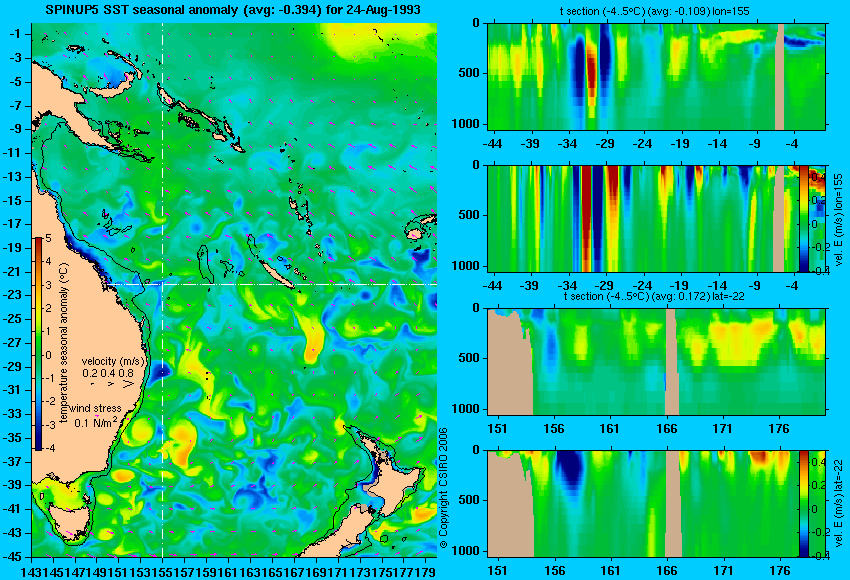Image resolution: width=850 pixels, height=580 pixels.
Task: Click the '© Copyright CSIRO 2006' notice
Action: pos(443,488)
